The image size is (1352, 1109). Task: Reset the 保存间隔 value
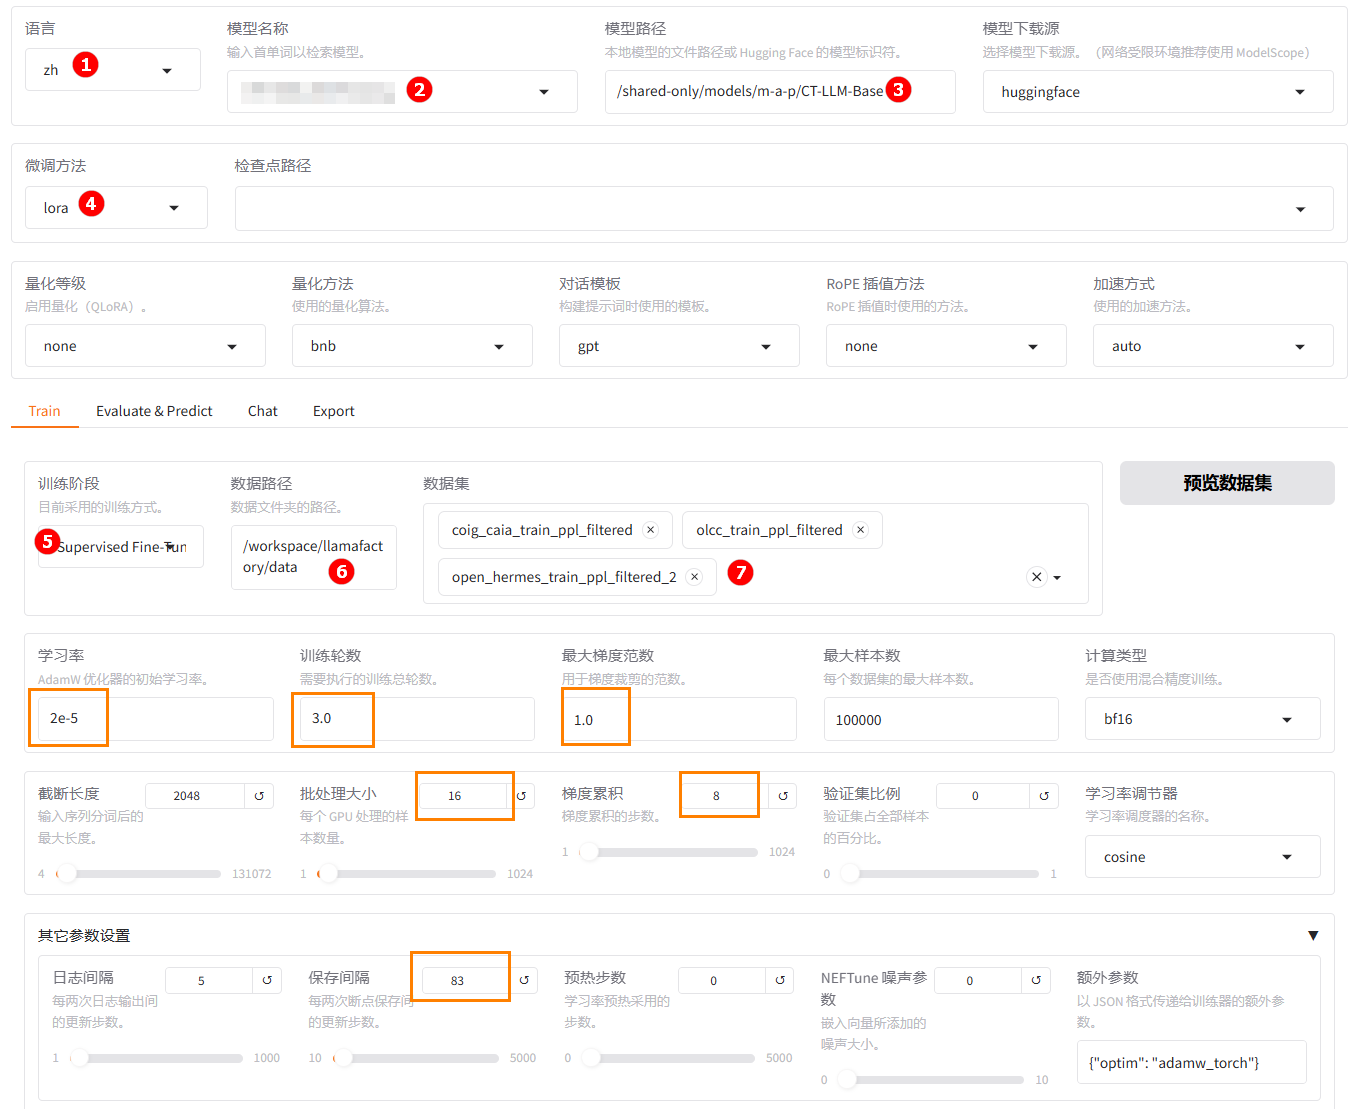[523, 980]
